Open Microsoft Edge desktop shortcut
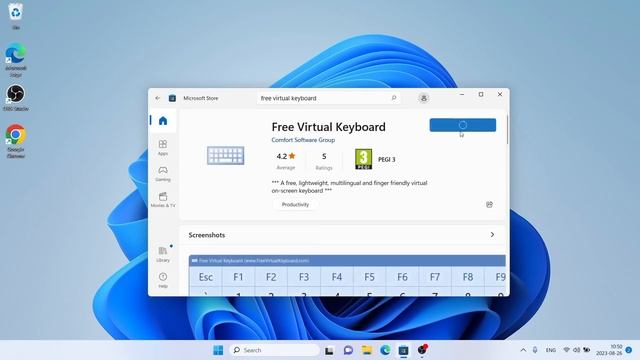 [16, 60]
